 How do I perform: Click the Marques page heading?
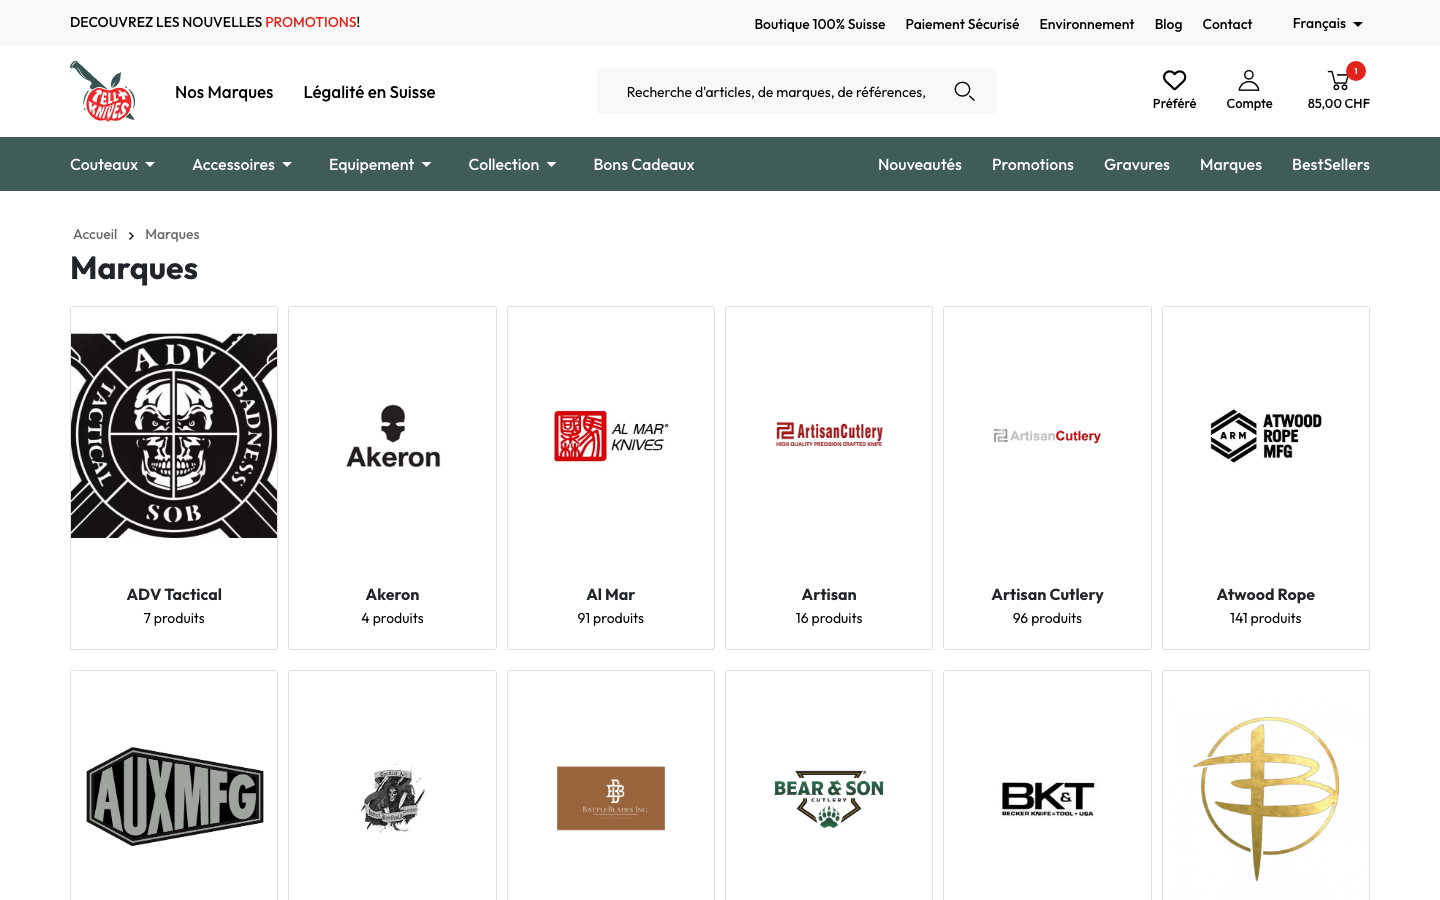134,268
